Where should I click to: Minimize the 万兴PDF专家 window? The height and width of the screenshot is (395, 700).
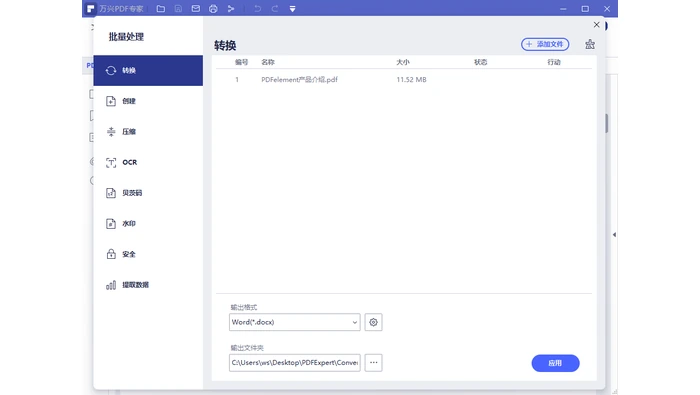click(x=563, y=8)
